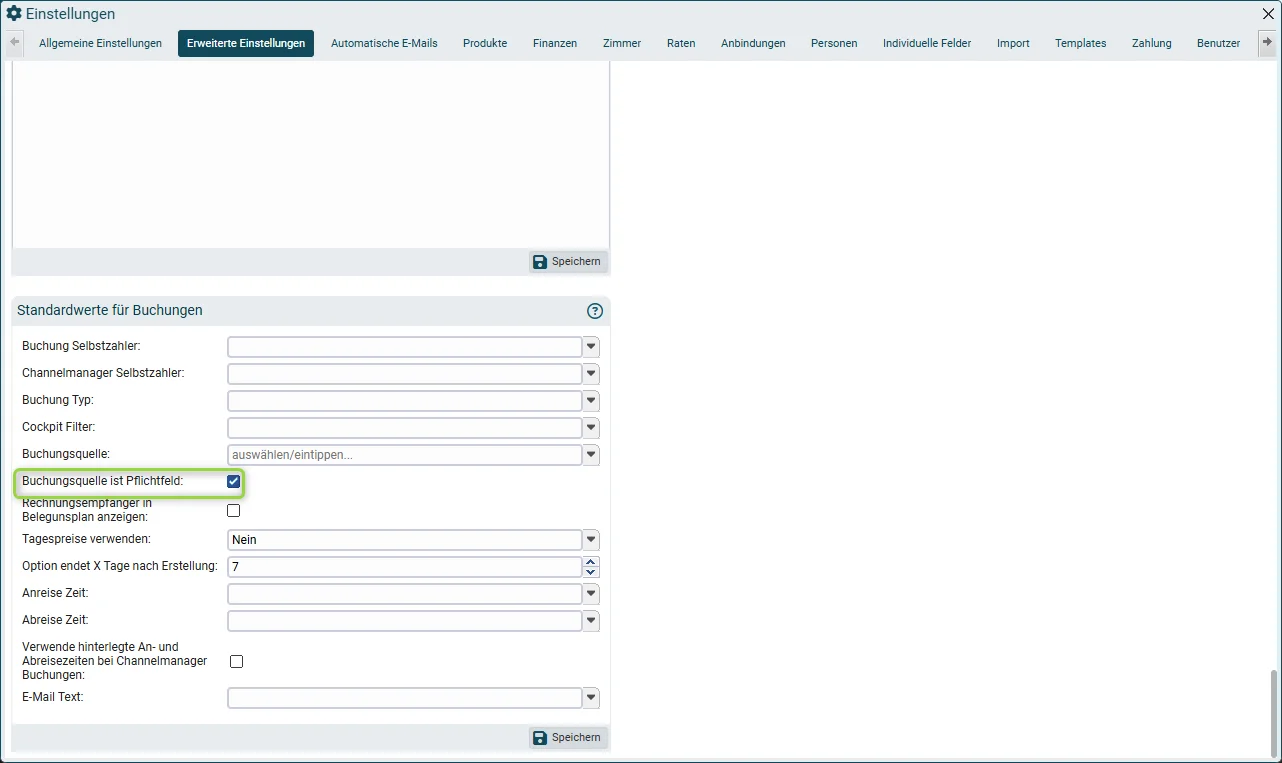Tick the Channelmanager An- und Abreisezeiten checkbox
1282x763 pixels.
237,662
